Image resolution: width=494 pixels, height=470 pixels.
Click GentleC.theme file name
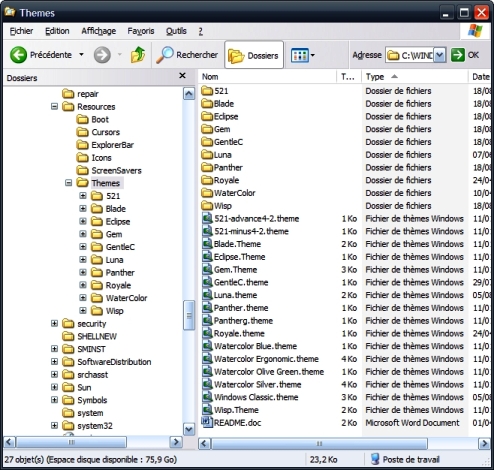(x=241, y=282)
